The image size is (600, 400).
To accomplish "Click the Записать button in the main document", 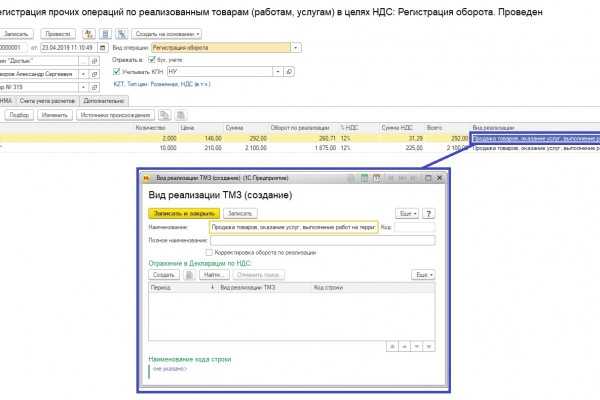I will coord(16,34).
